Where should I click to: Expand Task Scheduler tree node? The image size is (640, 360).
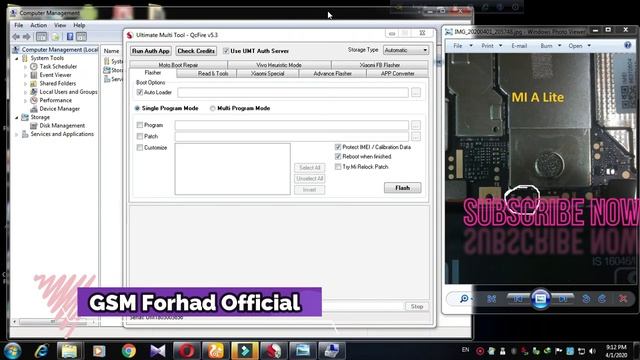(25, 67)
